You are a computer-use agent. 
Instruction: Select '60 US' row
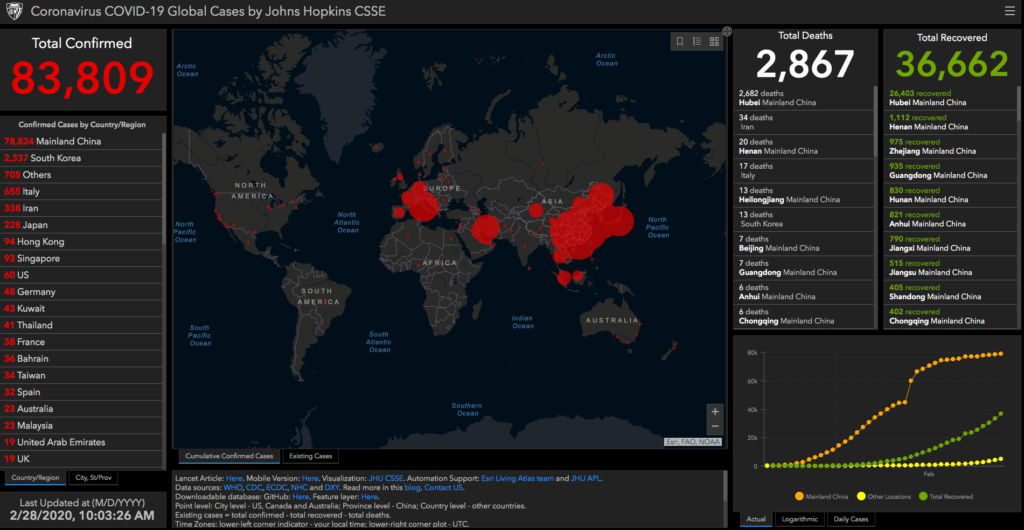tap(82, 275)
